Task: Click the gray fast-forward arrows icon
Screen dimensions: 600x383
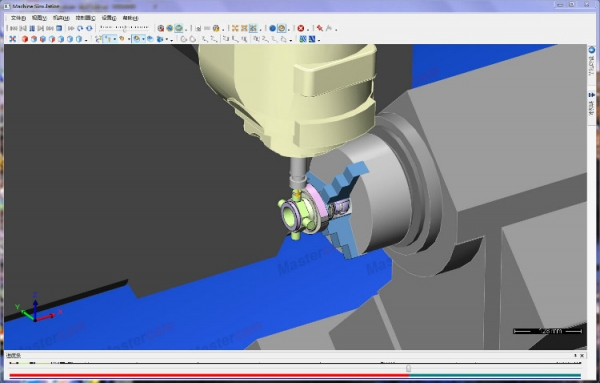Action: pos(71,28)
